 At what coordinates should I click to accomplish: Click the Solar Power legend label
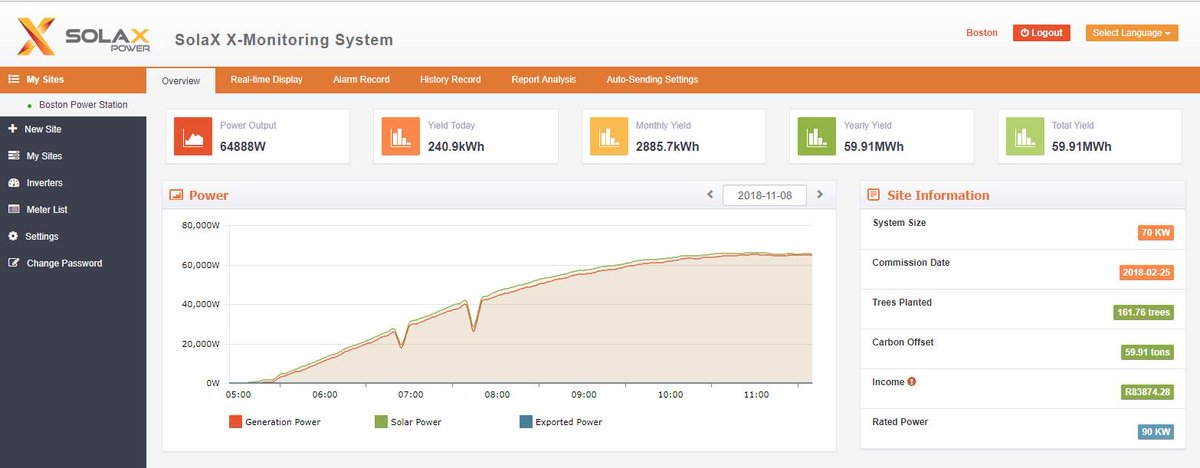pos(417,422)
